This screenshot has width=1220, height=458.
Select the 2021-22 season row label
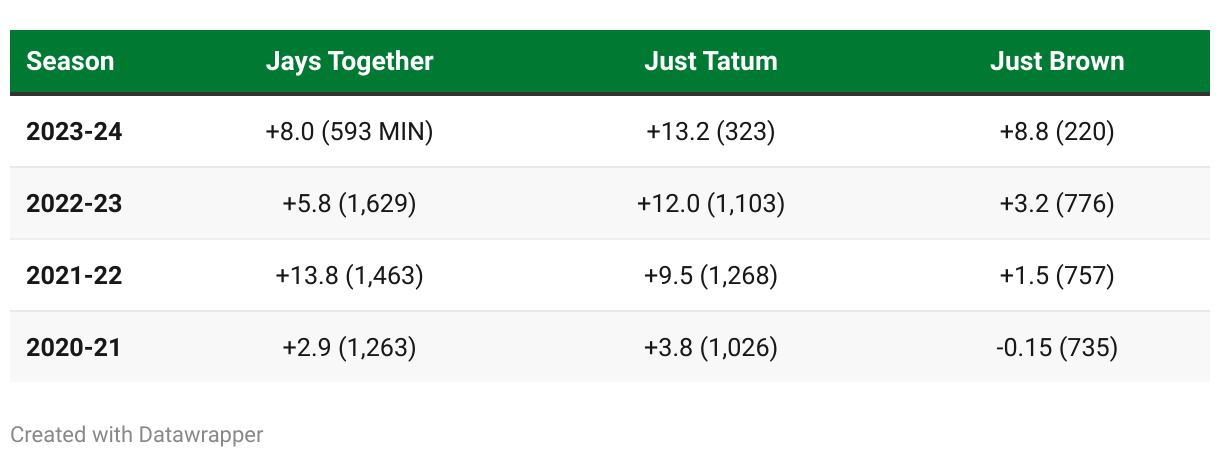coord(74,275)
